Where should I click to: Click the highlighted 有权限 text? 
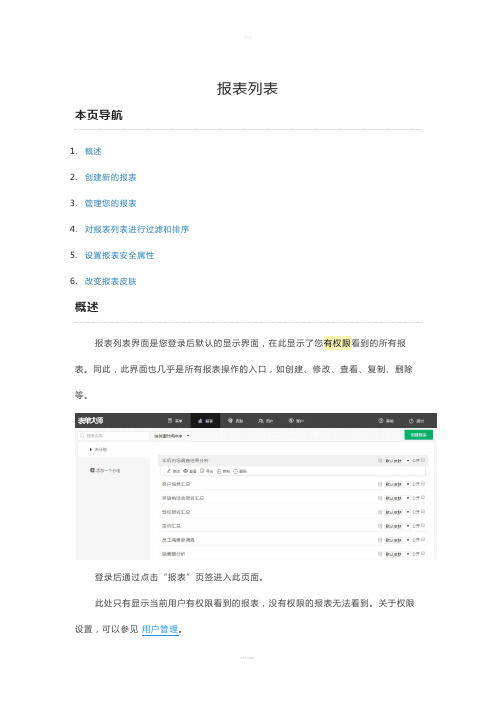[x=338, y=343]
